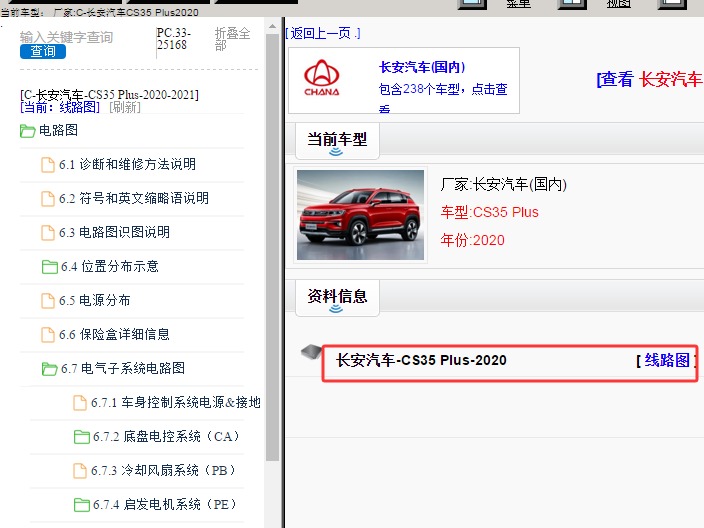Click 厂家:长安汽车(国内) text
The height and width of the screenshot is (528, 704).
click(503, 184)
